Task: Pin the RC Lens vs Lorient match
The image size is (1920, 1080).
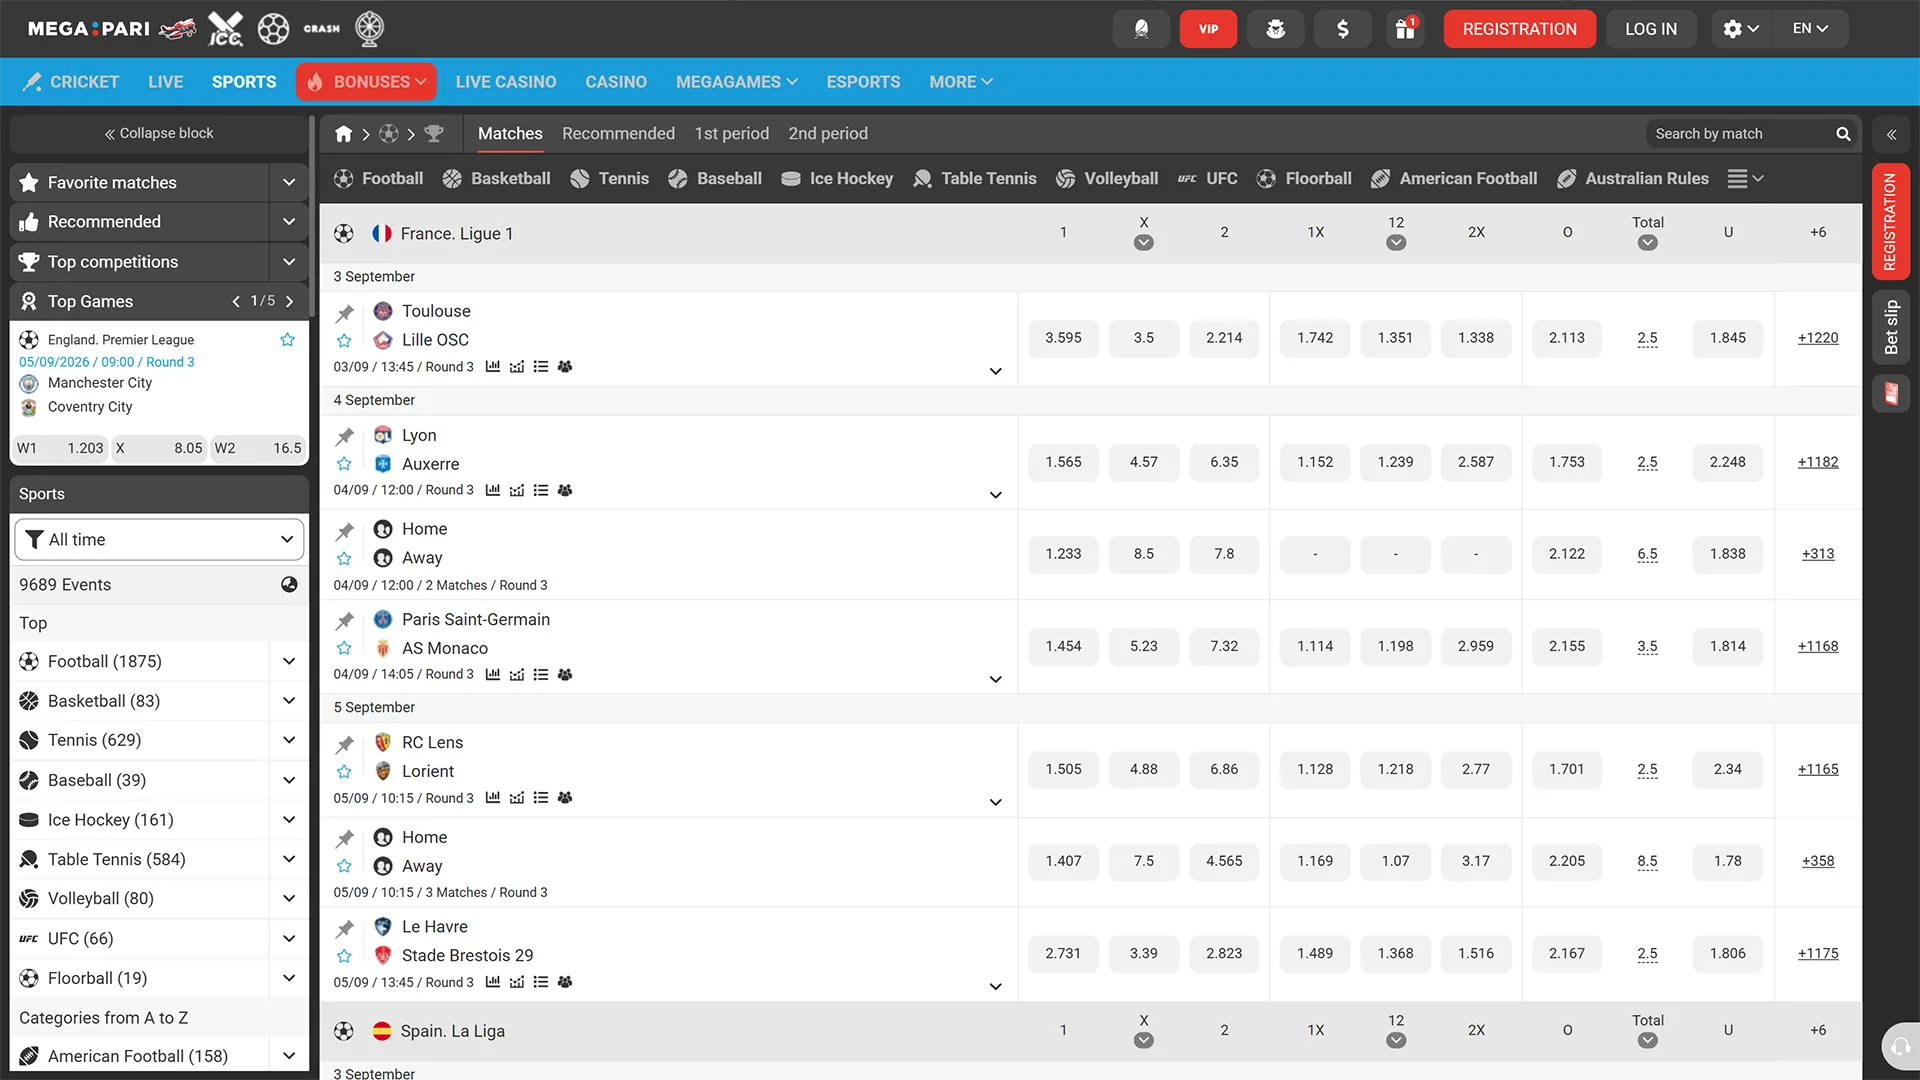Action: coord(345,744)
